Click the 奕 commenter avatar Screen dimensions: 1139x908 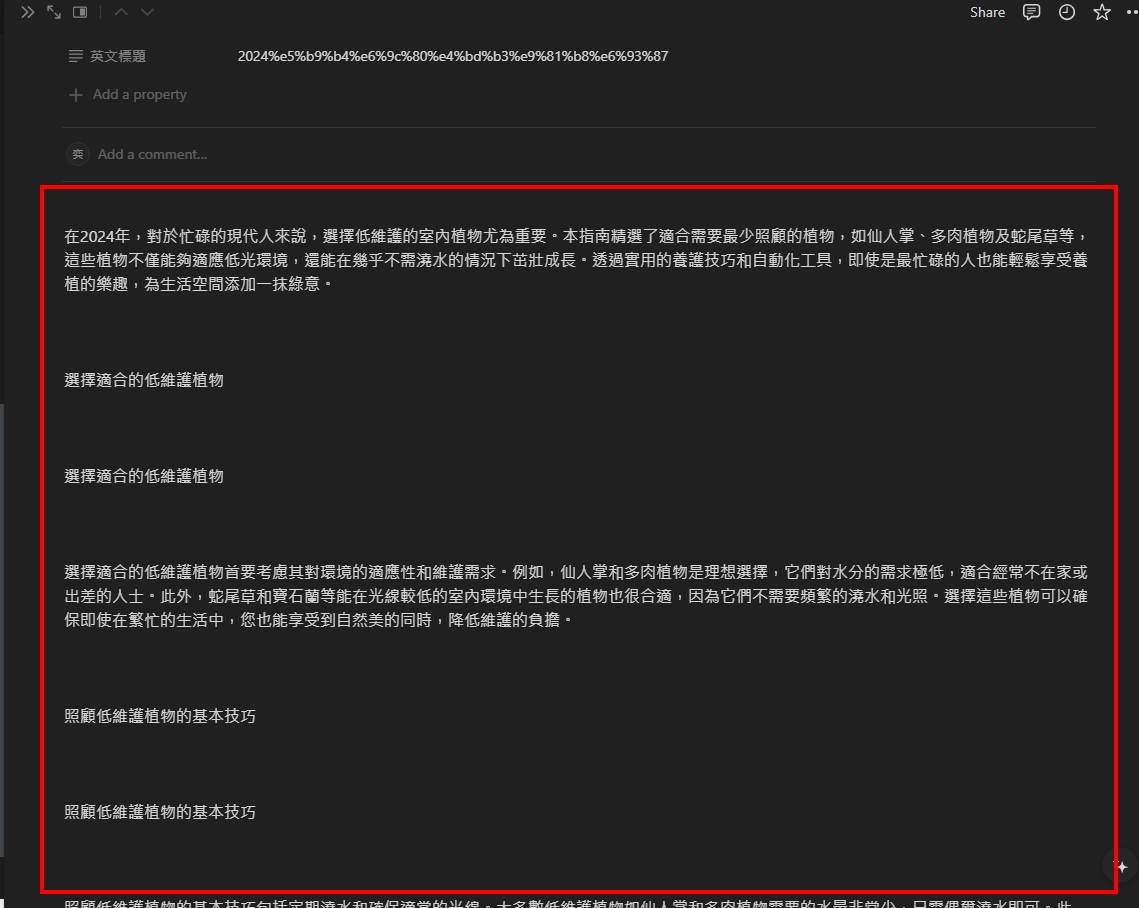coord(77,154)
